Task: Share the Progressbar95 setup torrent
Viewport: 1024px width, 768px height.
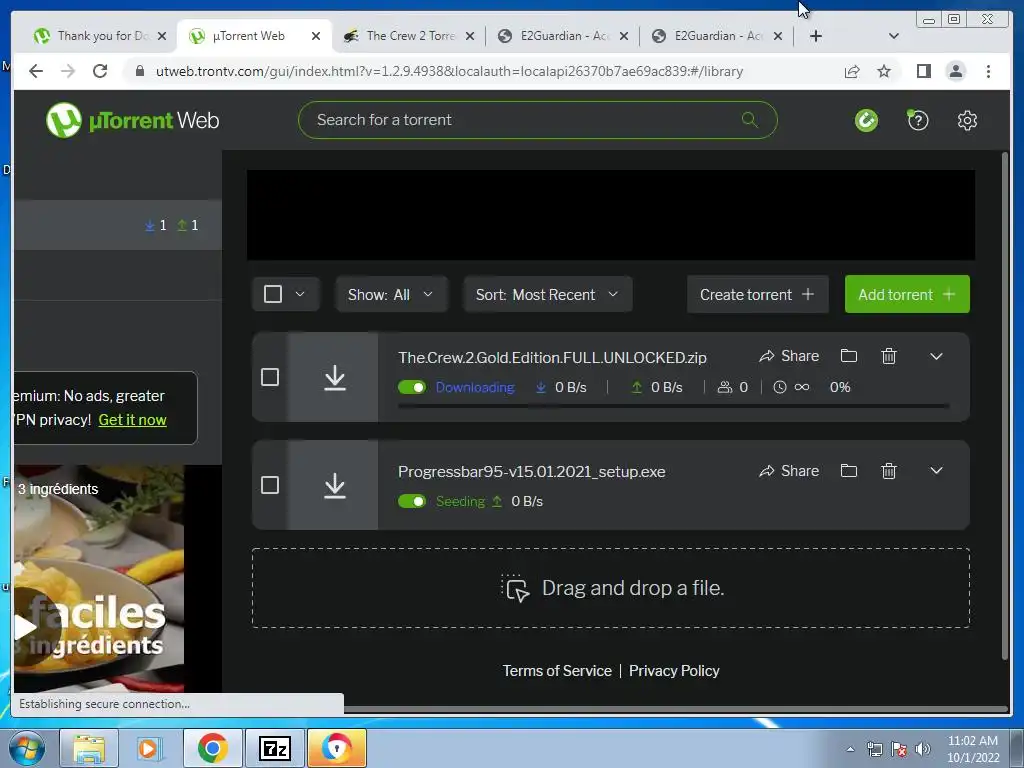Action: coord(789,471)
